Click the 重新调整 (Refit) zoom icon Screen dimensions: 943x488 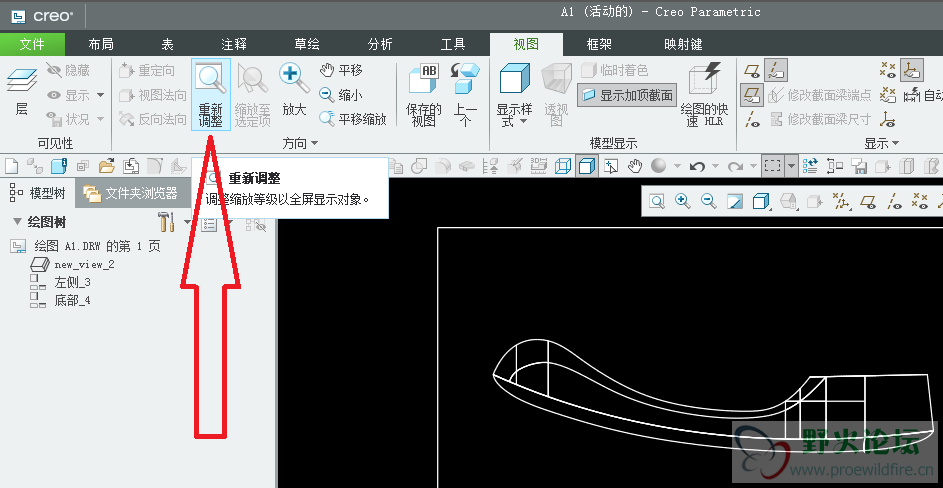(210, 94)
